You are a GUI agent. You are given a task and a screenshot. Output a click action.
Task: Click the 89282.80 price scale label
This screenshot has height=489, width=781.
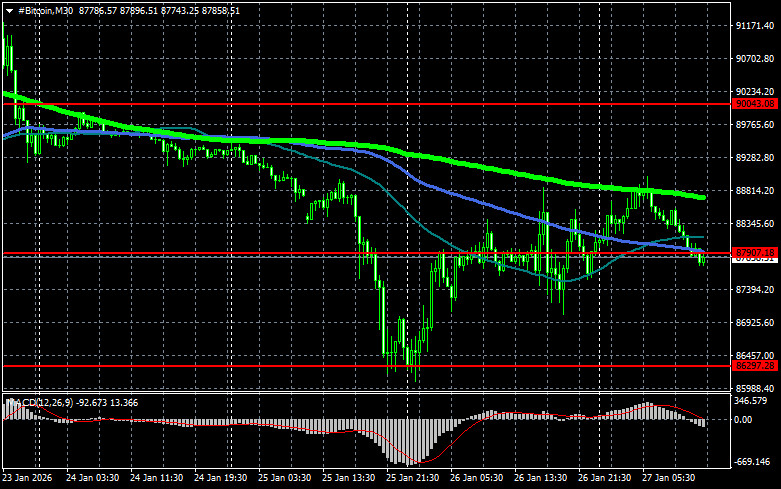click(755, 157)
